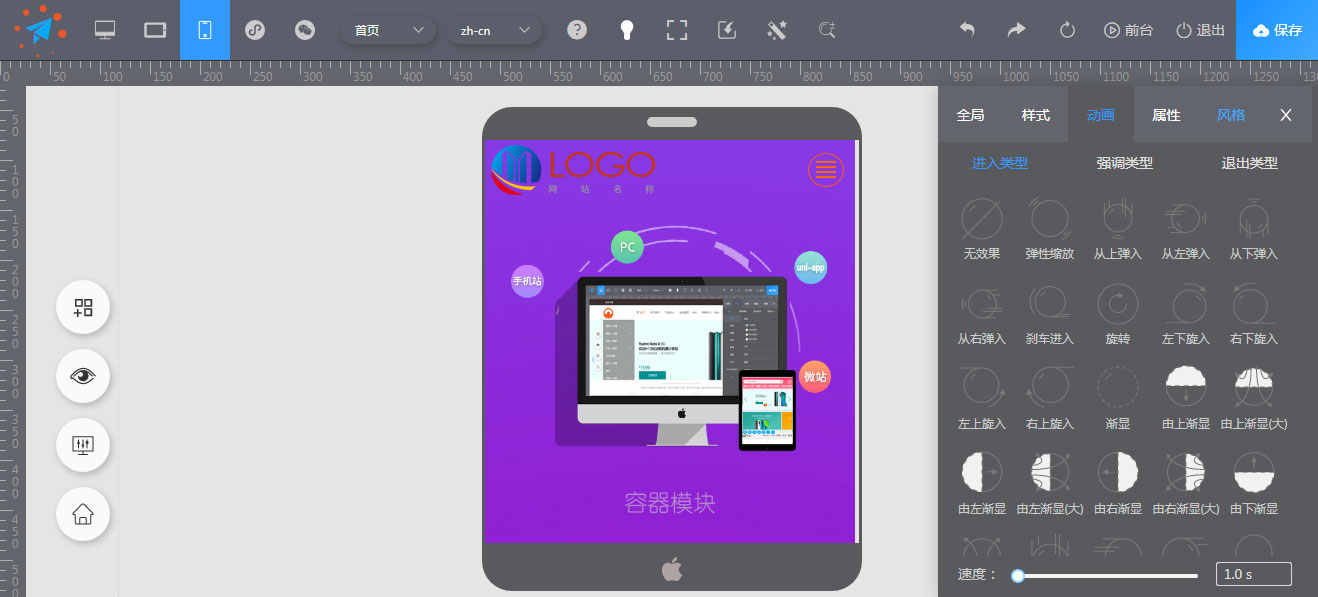Switch to tablet view mode

pyautogui.click(x=155, y=30)
